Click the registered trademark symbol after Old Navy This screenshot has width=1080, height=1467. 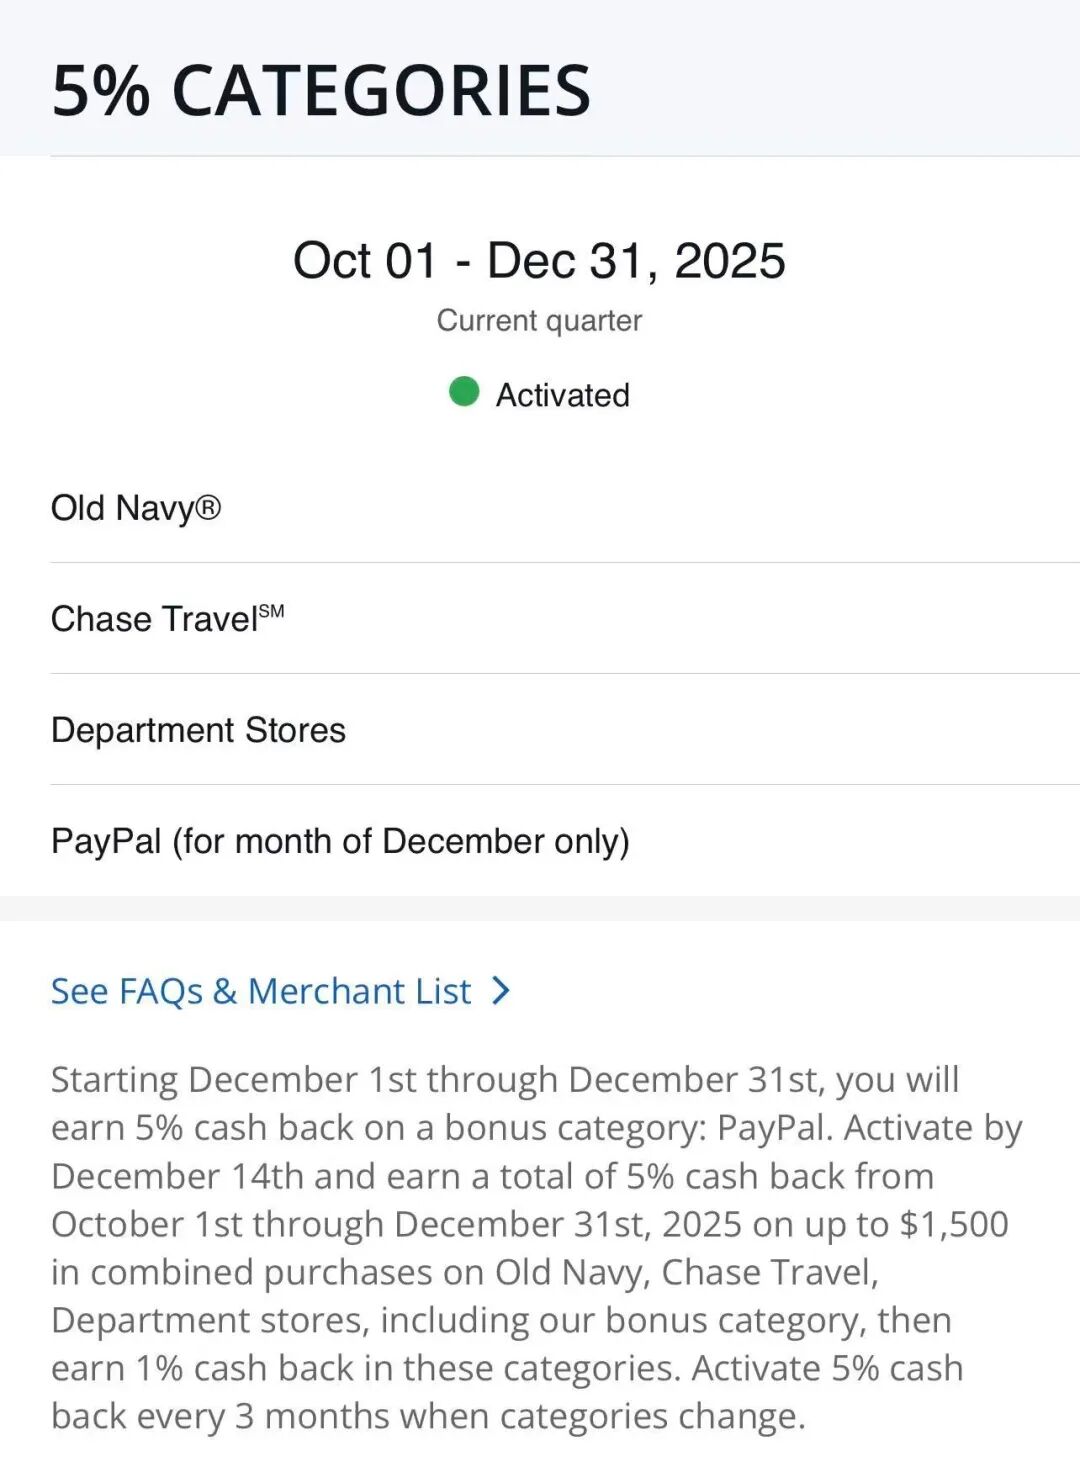(x=208, y=508)
